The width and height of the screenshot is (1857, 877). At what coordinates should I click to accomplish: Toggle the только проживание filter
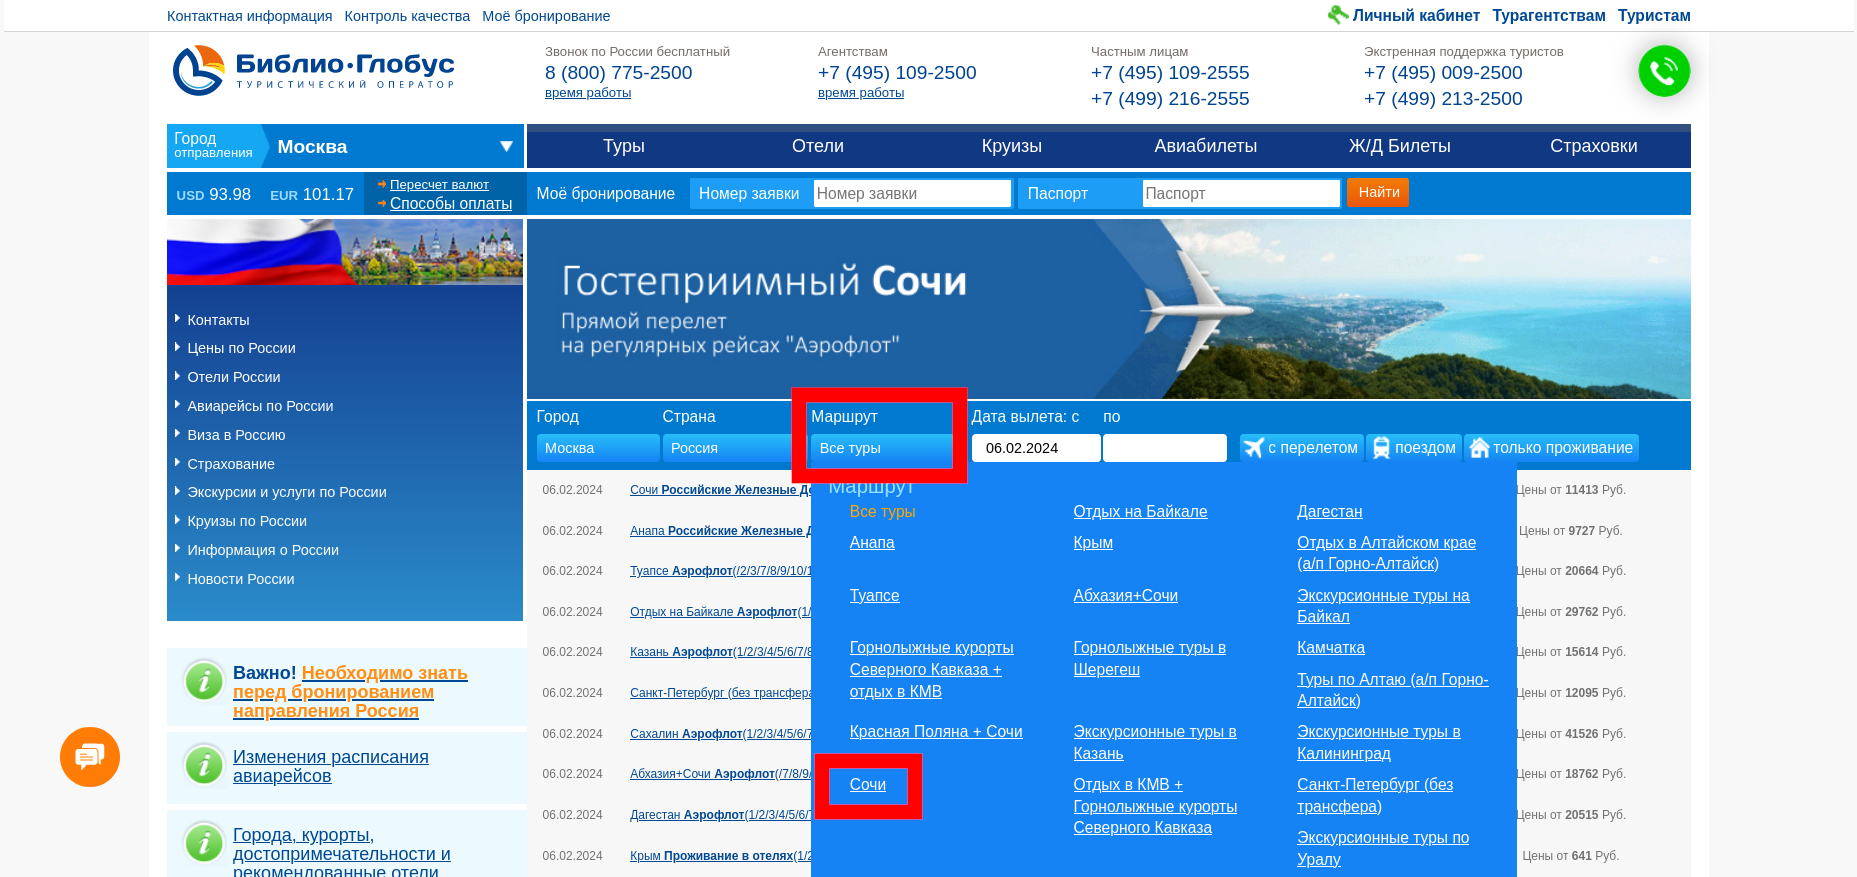tap(1551, 448)
